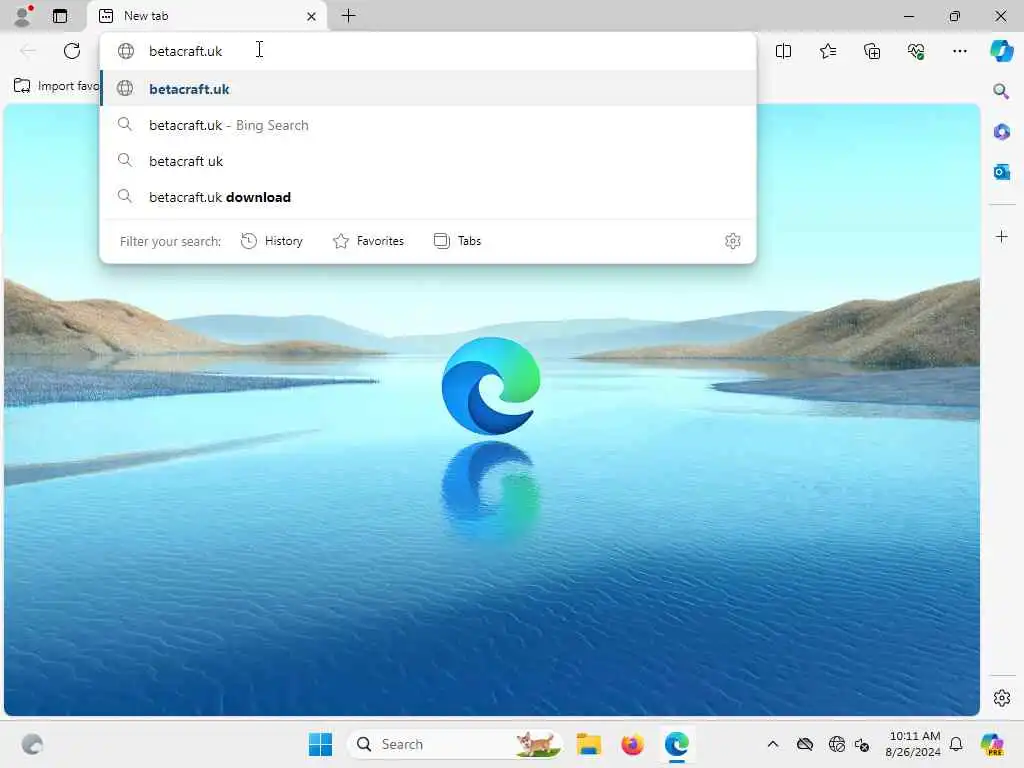
Task: Filter search by Favorites
Action: coord(368,241)
